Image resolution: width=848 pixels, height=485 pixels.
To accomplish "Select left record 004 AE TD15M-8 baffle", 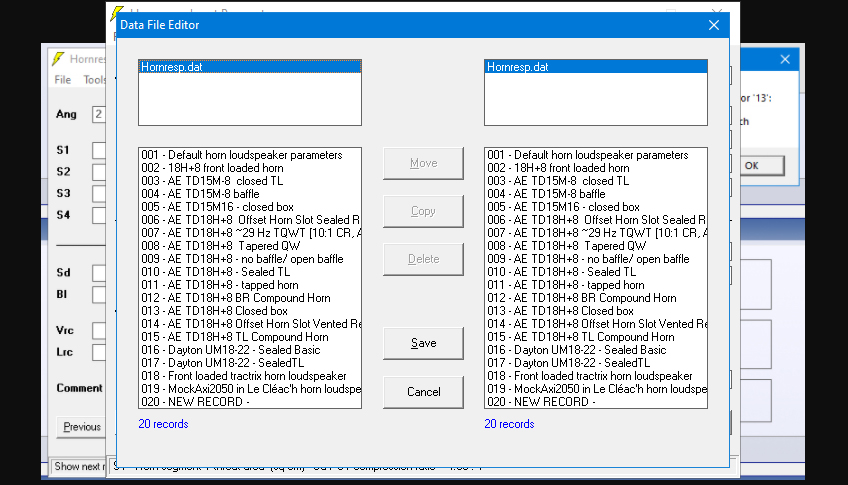I will click(x=250, y=194).
